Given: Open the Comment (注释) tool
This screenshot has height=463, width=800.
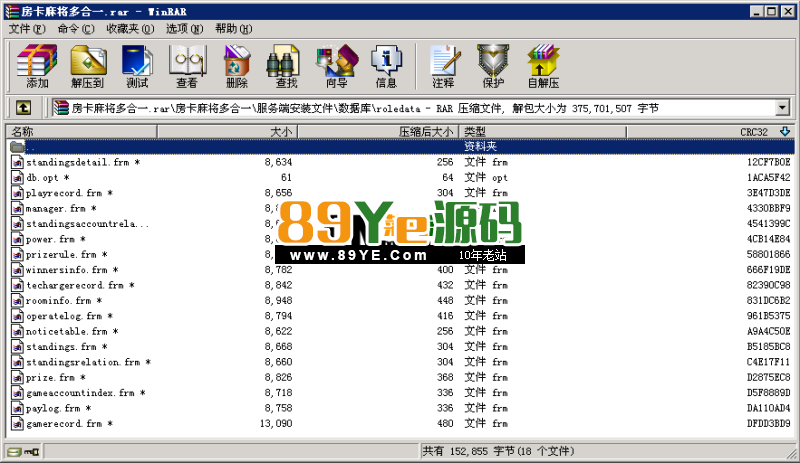Looking at the screenshot, I should [x=443, y=66].
